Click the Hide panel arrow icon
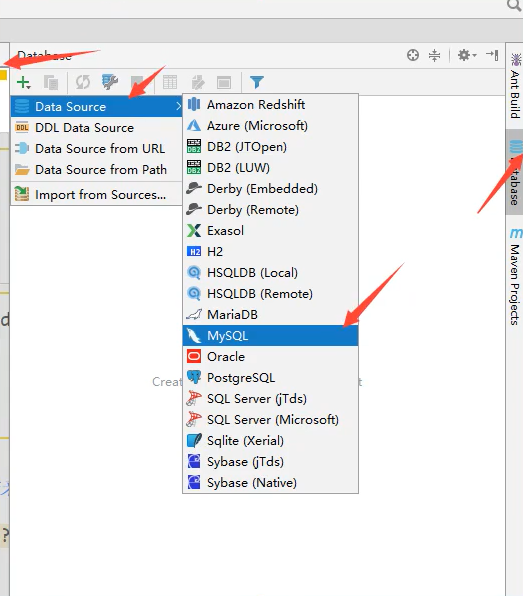523x596 pixels. click(492, 55)
